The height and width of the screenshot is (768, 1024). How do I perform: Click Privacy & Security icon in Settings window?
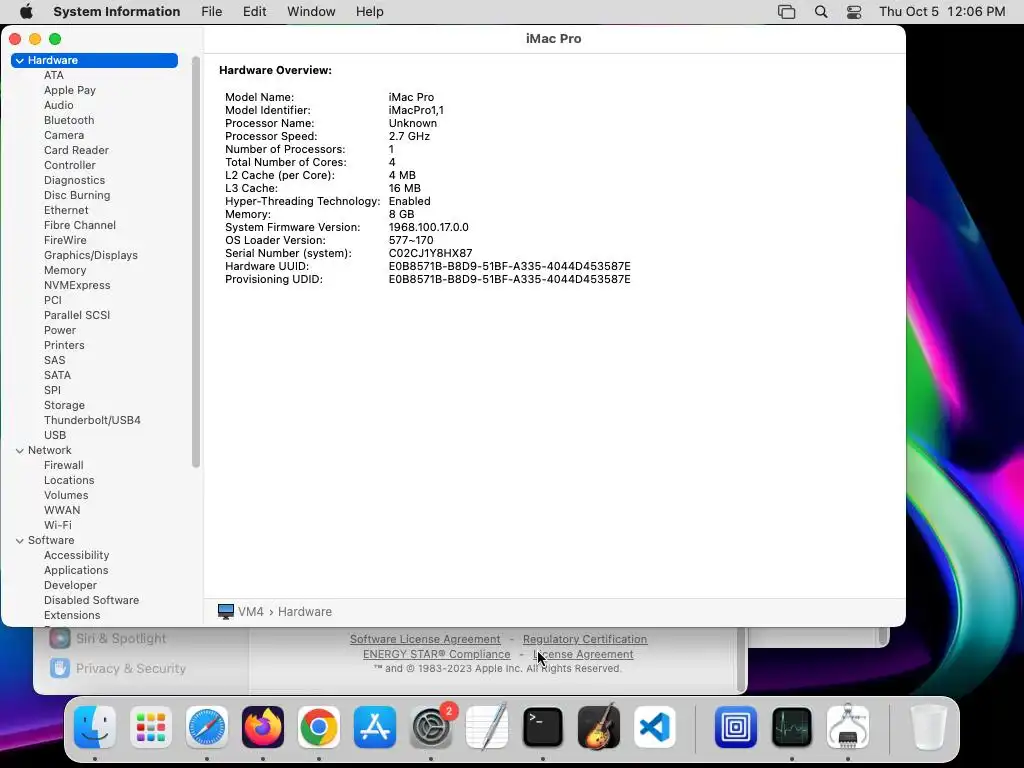59,668
